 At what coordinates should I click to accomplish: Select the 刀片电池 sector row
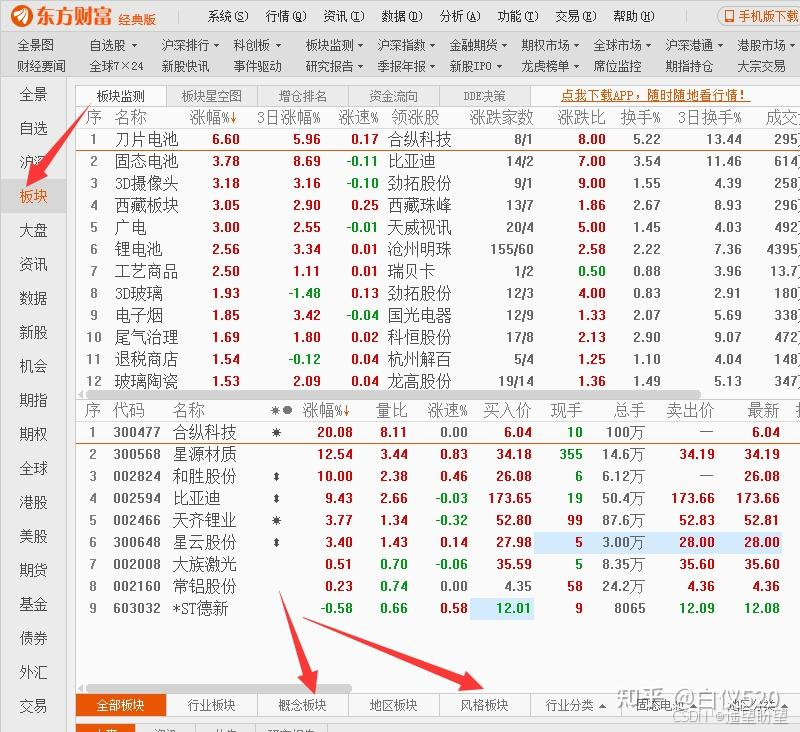(438, 139)
